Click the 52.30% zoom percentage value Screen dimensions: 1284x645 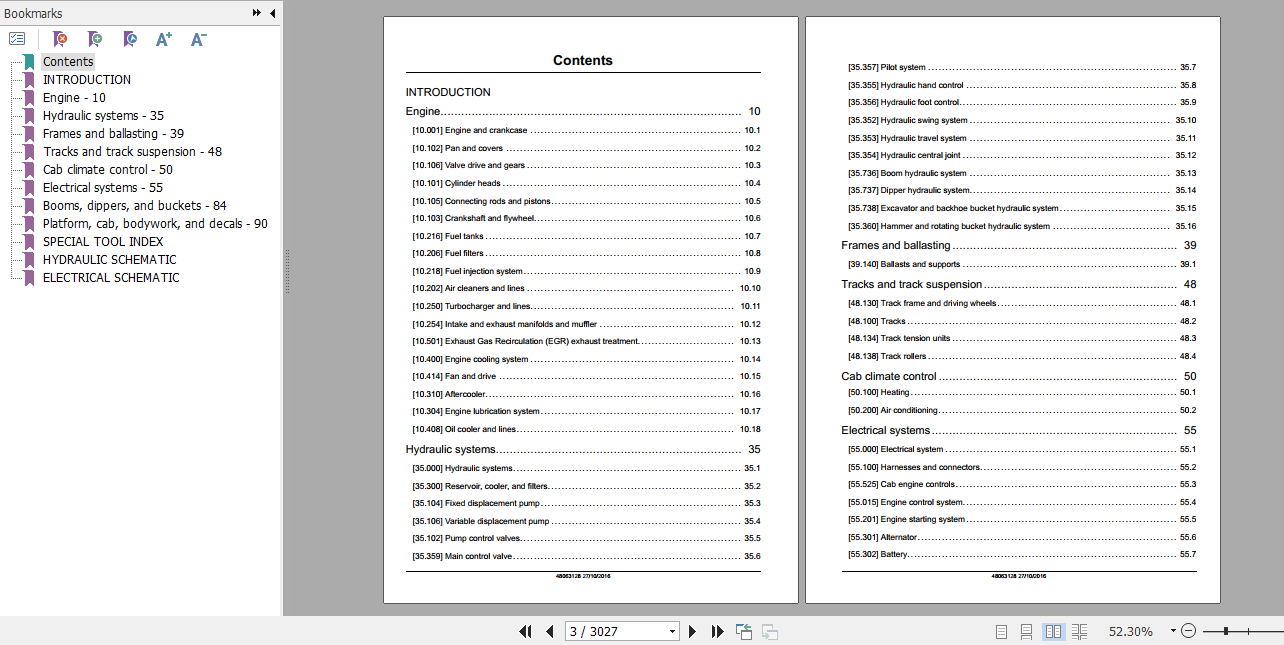pyautogui.click(x=1131, y=631)
